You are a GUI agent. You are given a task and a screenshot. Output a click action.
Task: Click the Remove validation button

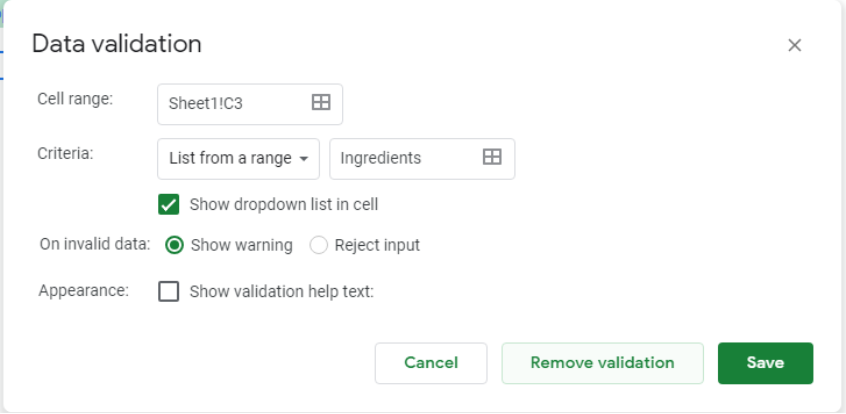[x=603, y=363]
